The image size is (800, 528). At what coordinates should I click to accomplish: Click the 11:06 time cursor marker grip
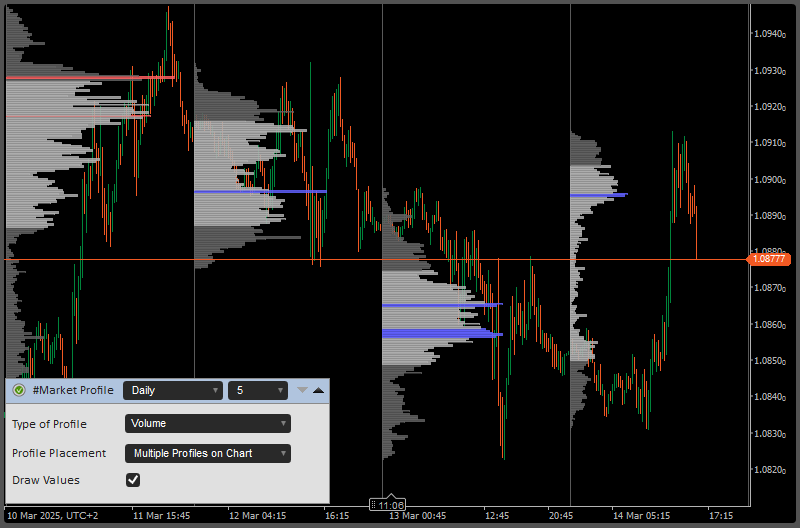point(373,506)
